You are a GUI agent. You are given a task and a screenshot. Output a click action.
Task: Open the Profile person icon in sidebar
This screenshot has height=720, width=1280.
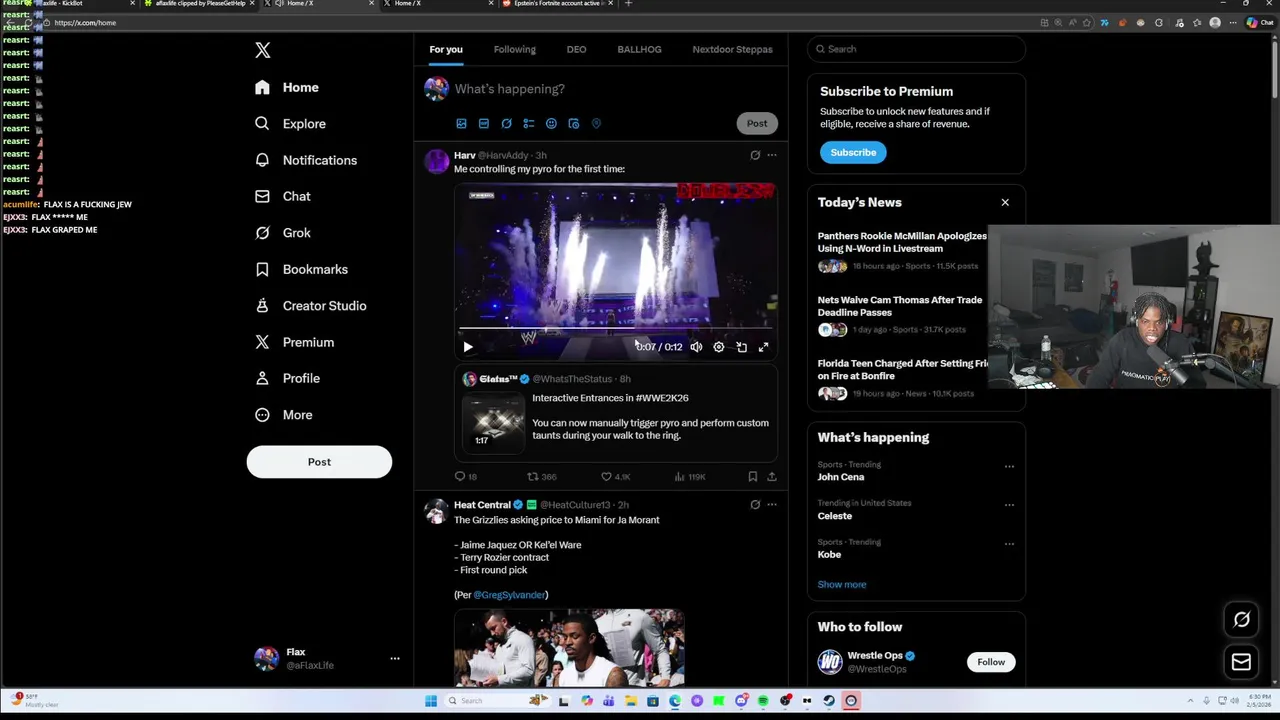[262, 378]
